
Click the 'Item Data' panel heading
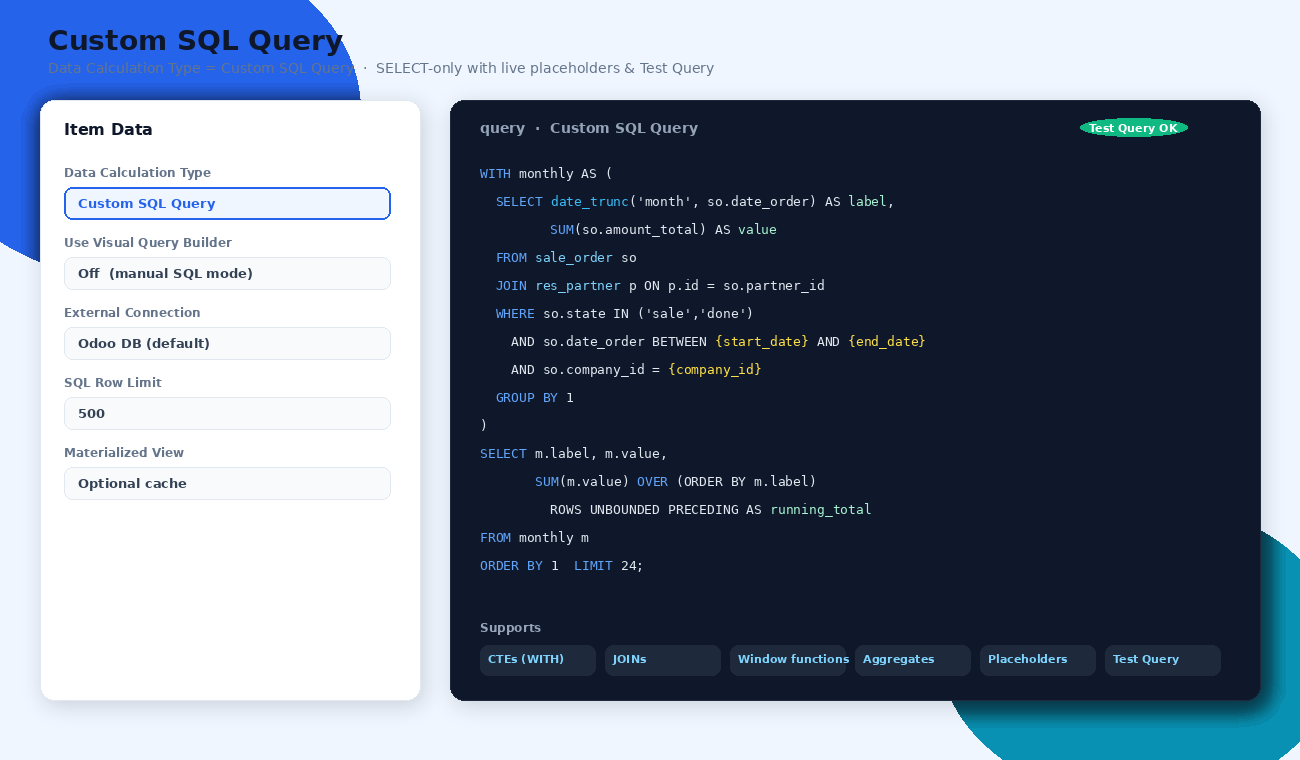point(108,129)
